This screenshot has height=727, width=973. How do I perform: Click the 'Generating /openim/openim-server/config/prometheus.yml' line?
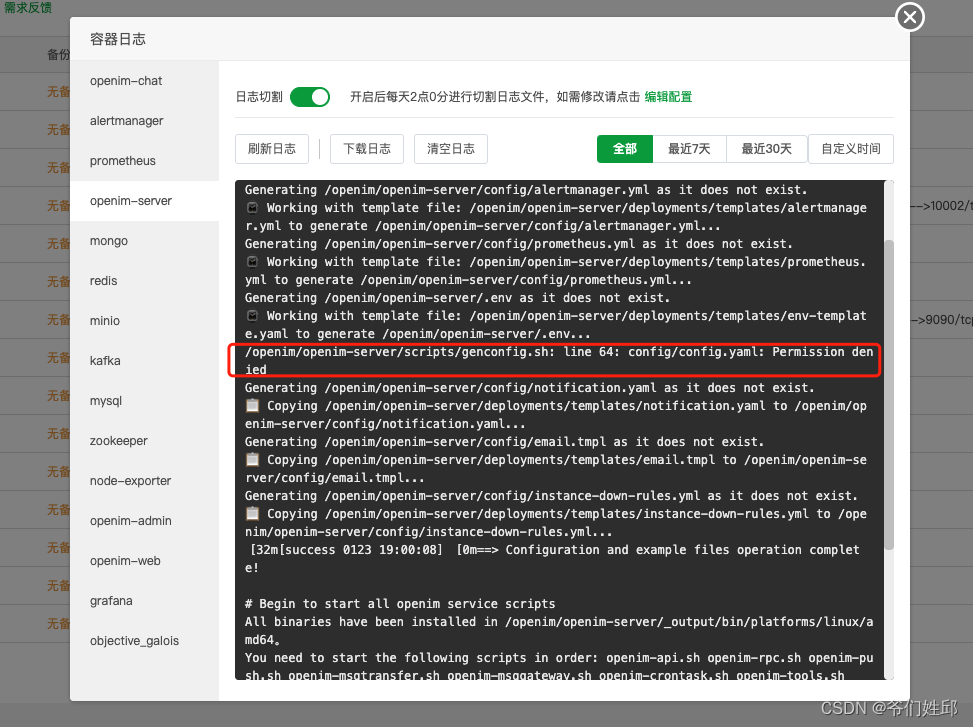coord(518,244)
